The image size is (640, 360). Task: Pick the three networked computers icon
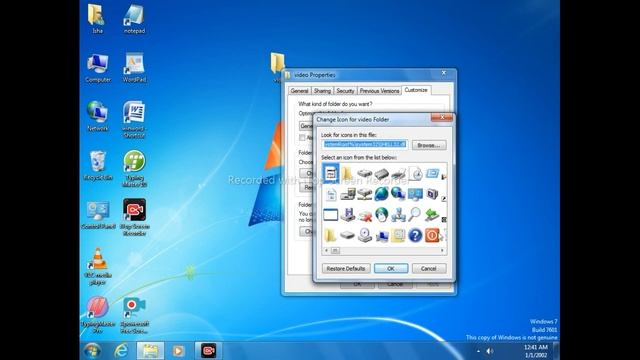[398, 215]
